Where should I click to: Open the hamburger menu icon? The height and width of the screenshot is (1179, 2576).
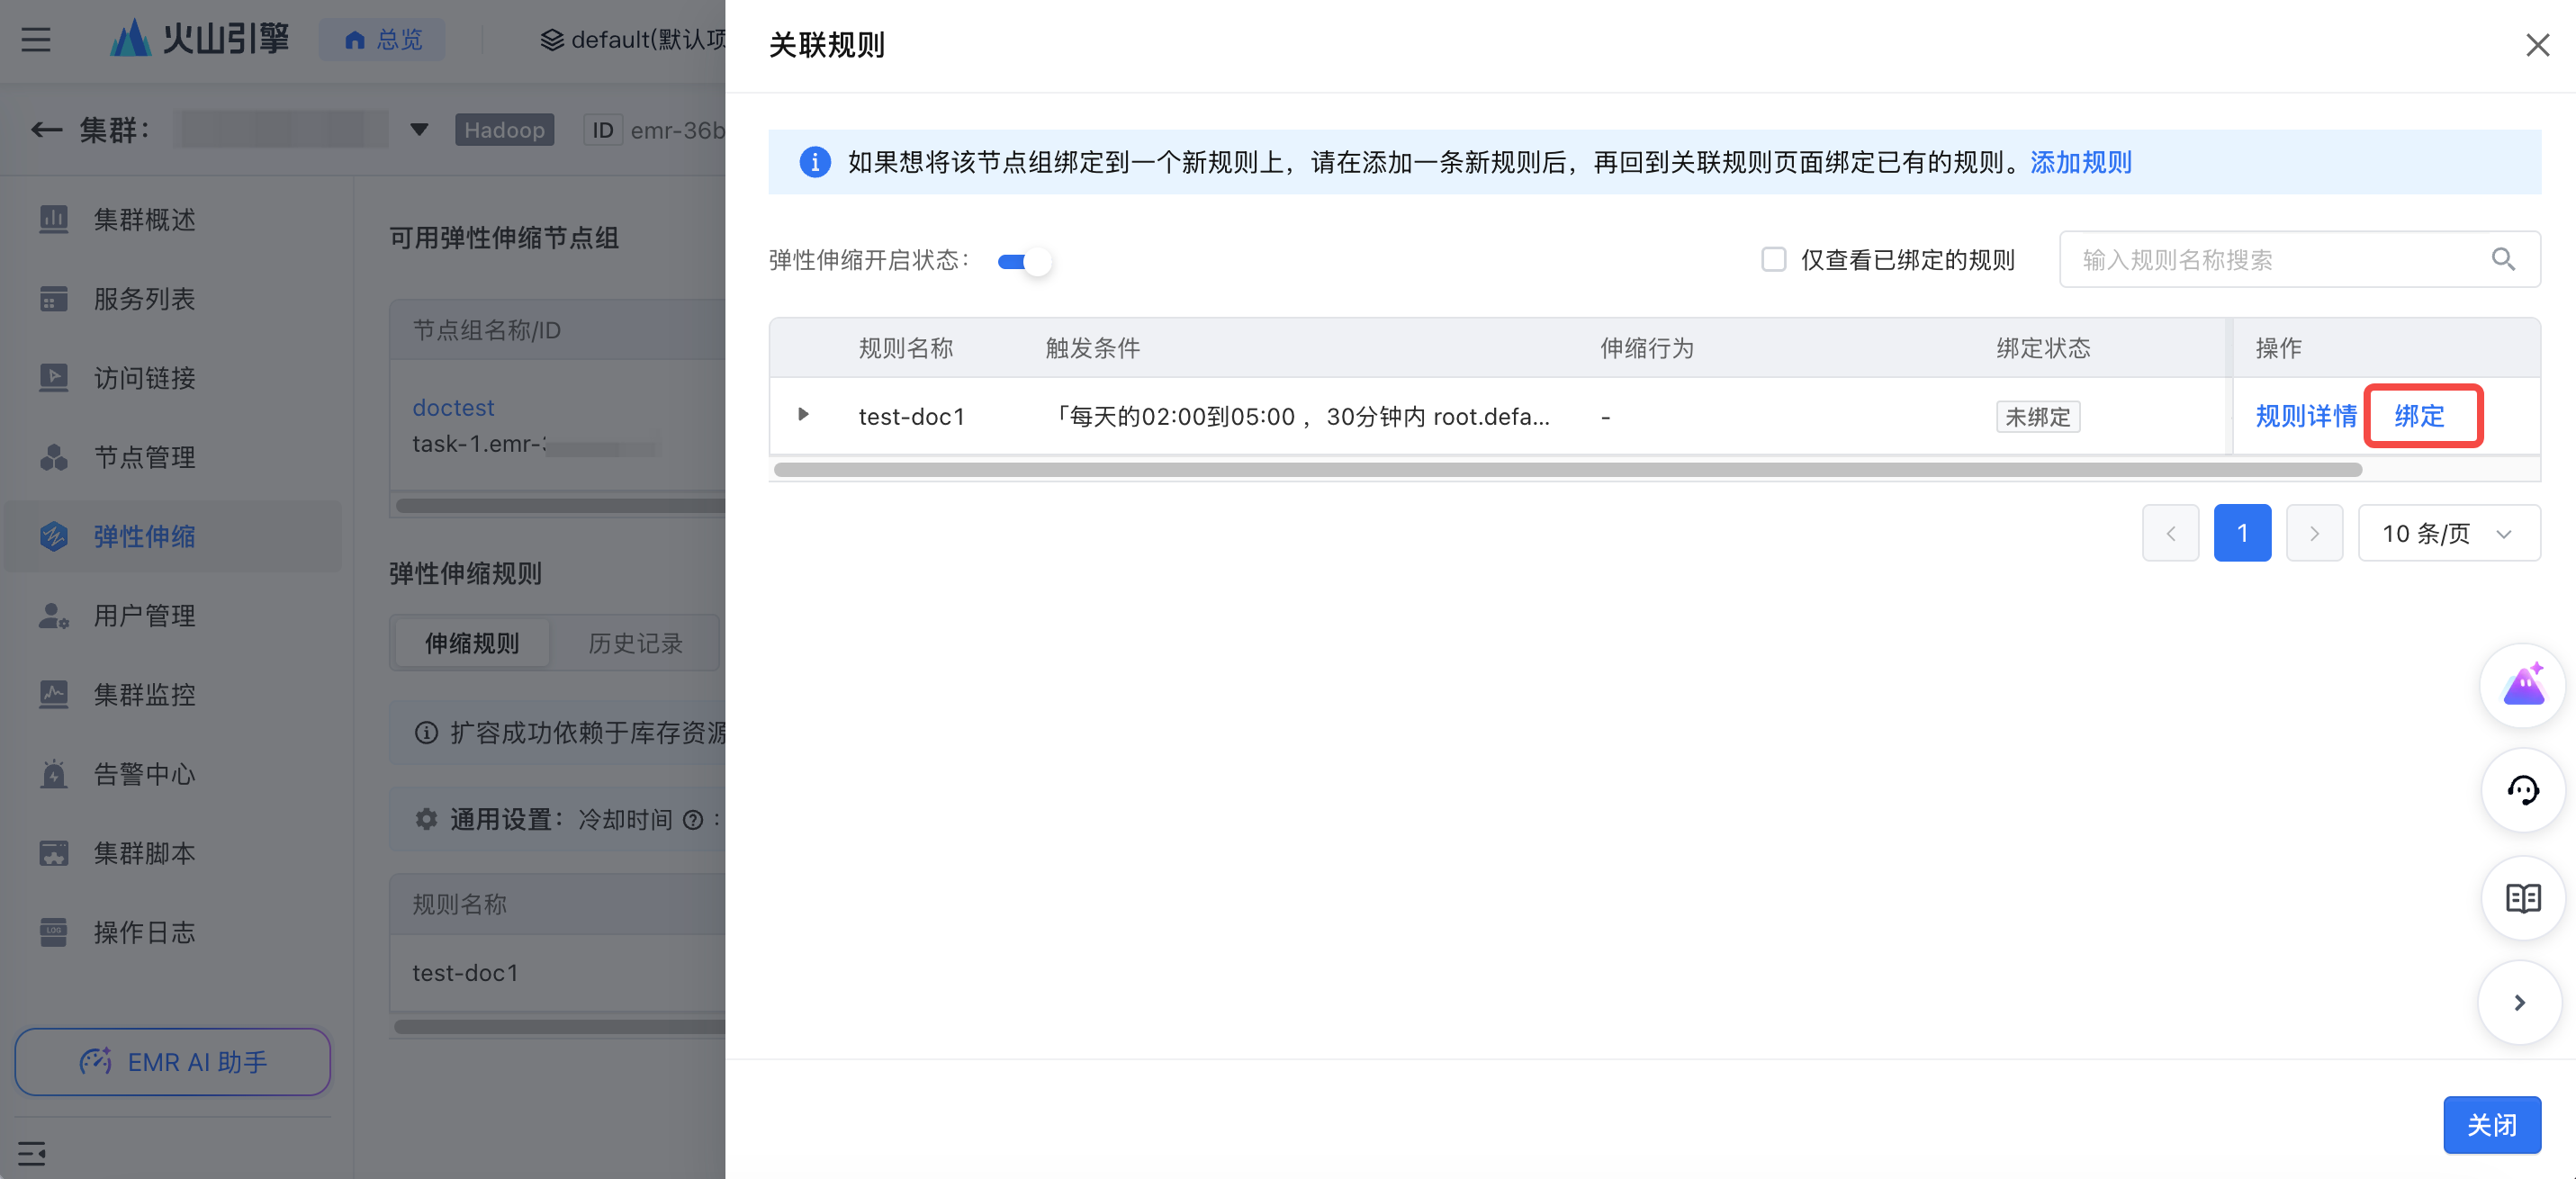(36, 39)
